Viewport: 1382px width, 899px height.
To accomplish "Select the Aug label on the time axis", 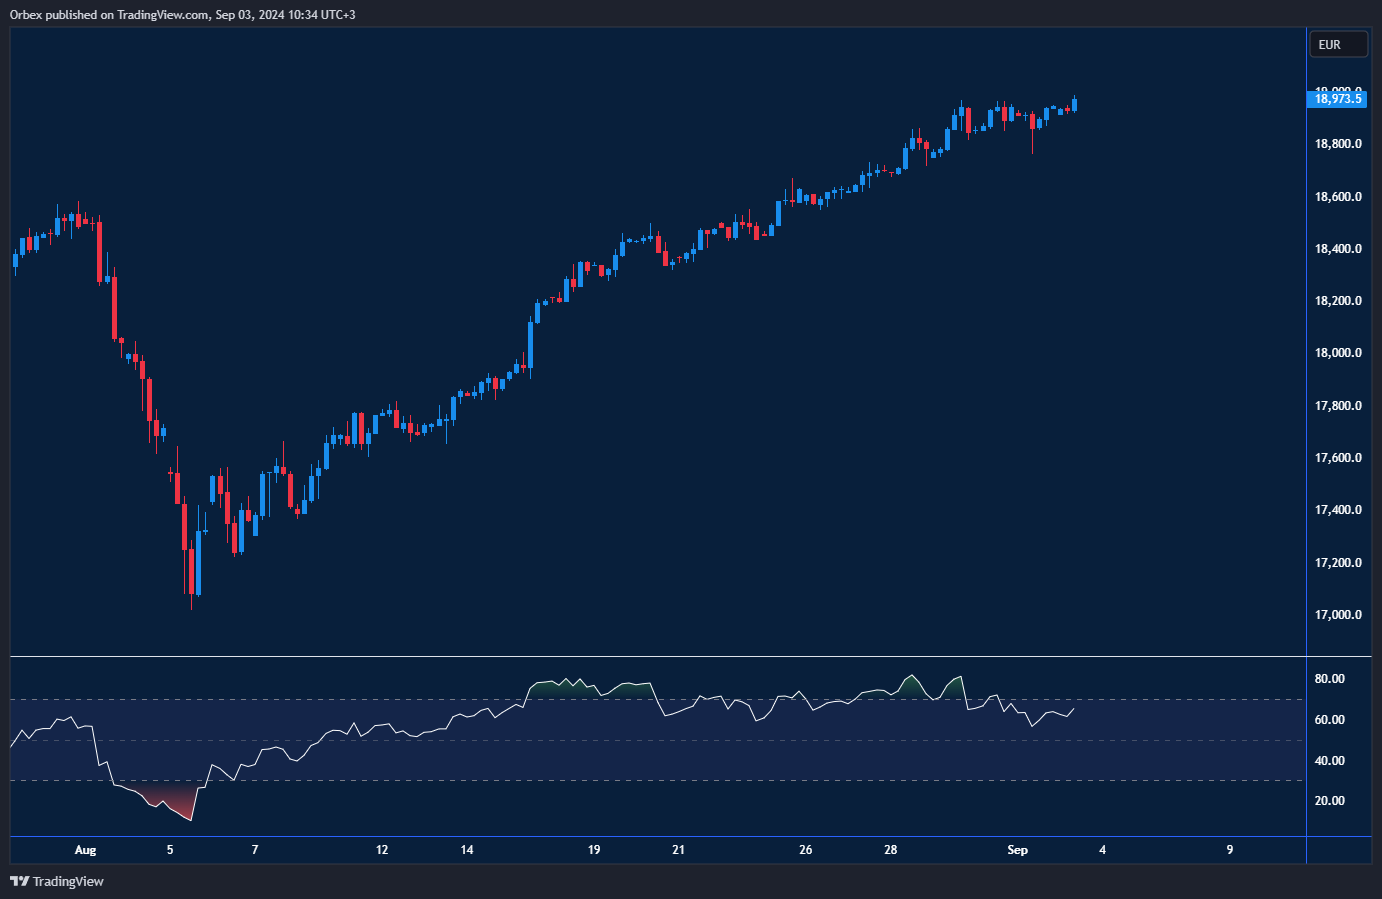I will pos(86,850).
